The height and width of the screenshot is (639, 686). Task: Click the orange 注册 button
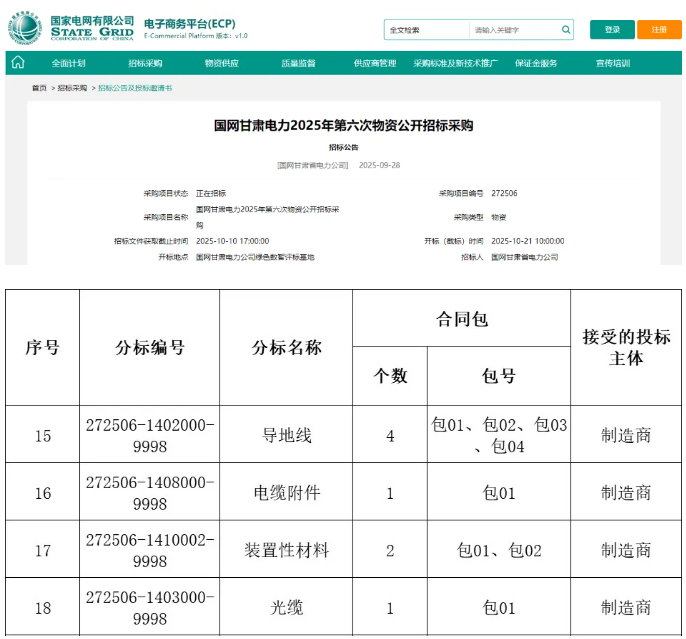point(659,30)
